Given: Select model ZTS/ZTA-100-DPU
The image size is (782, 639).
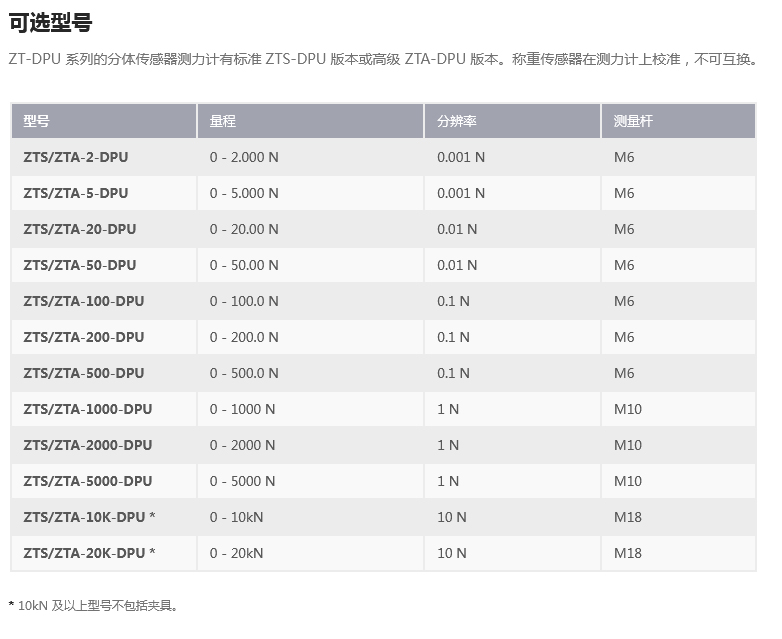Looking at the screenshot, I should tap(84, 301).
